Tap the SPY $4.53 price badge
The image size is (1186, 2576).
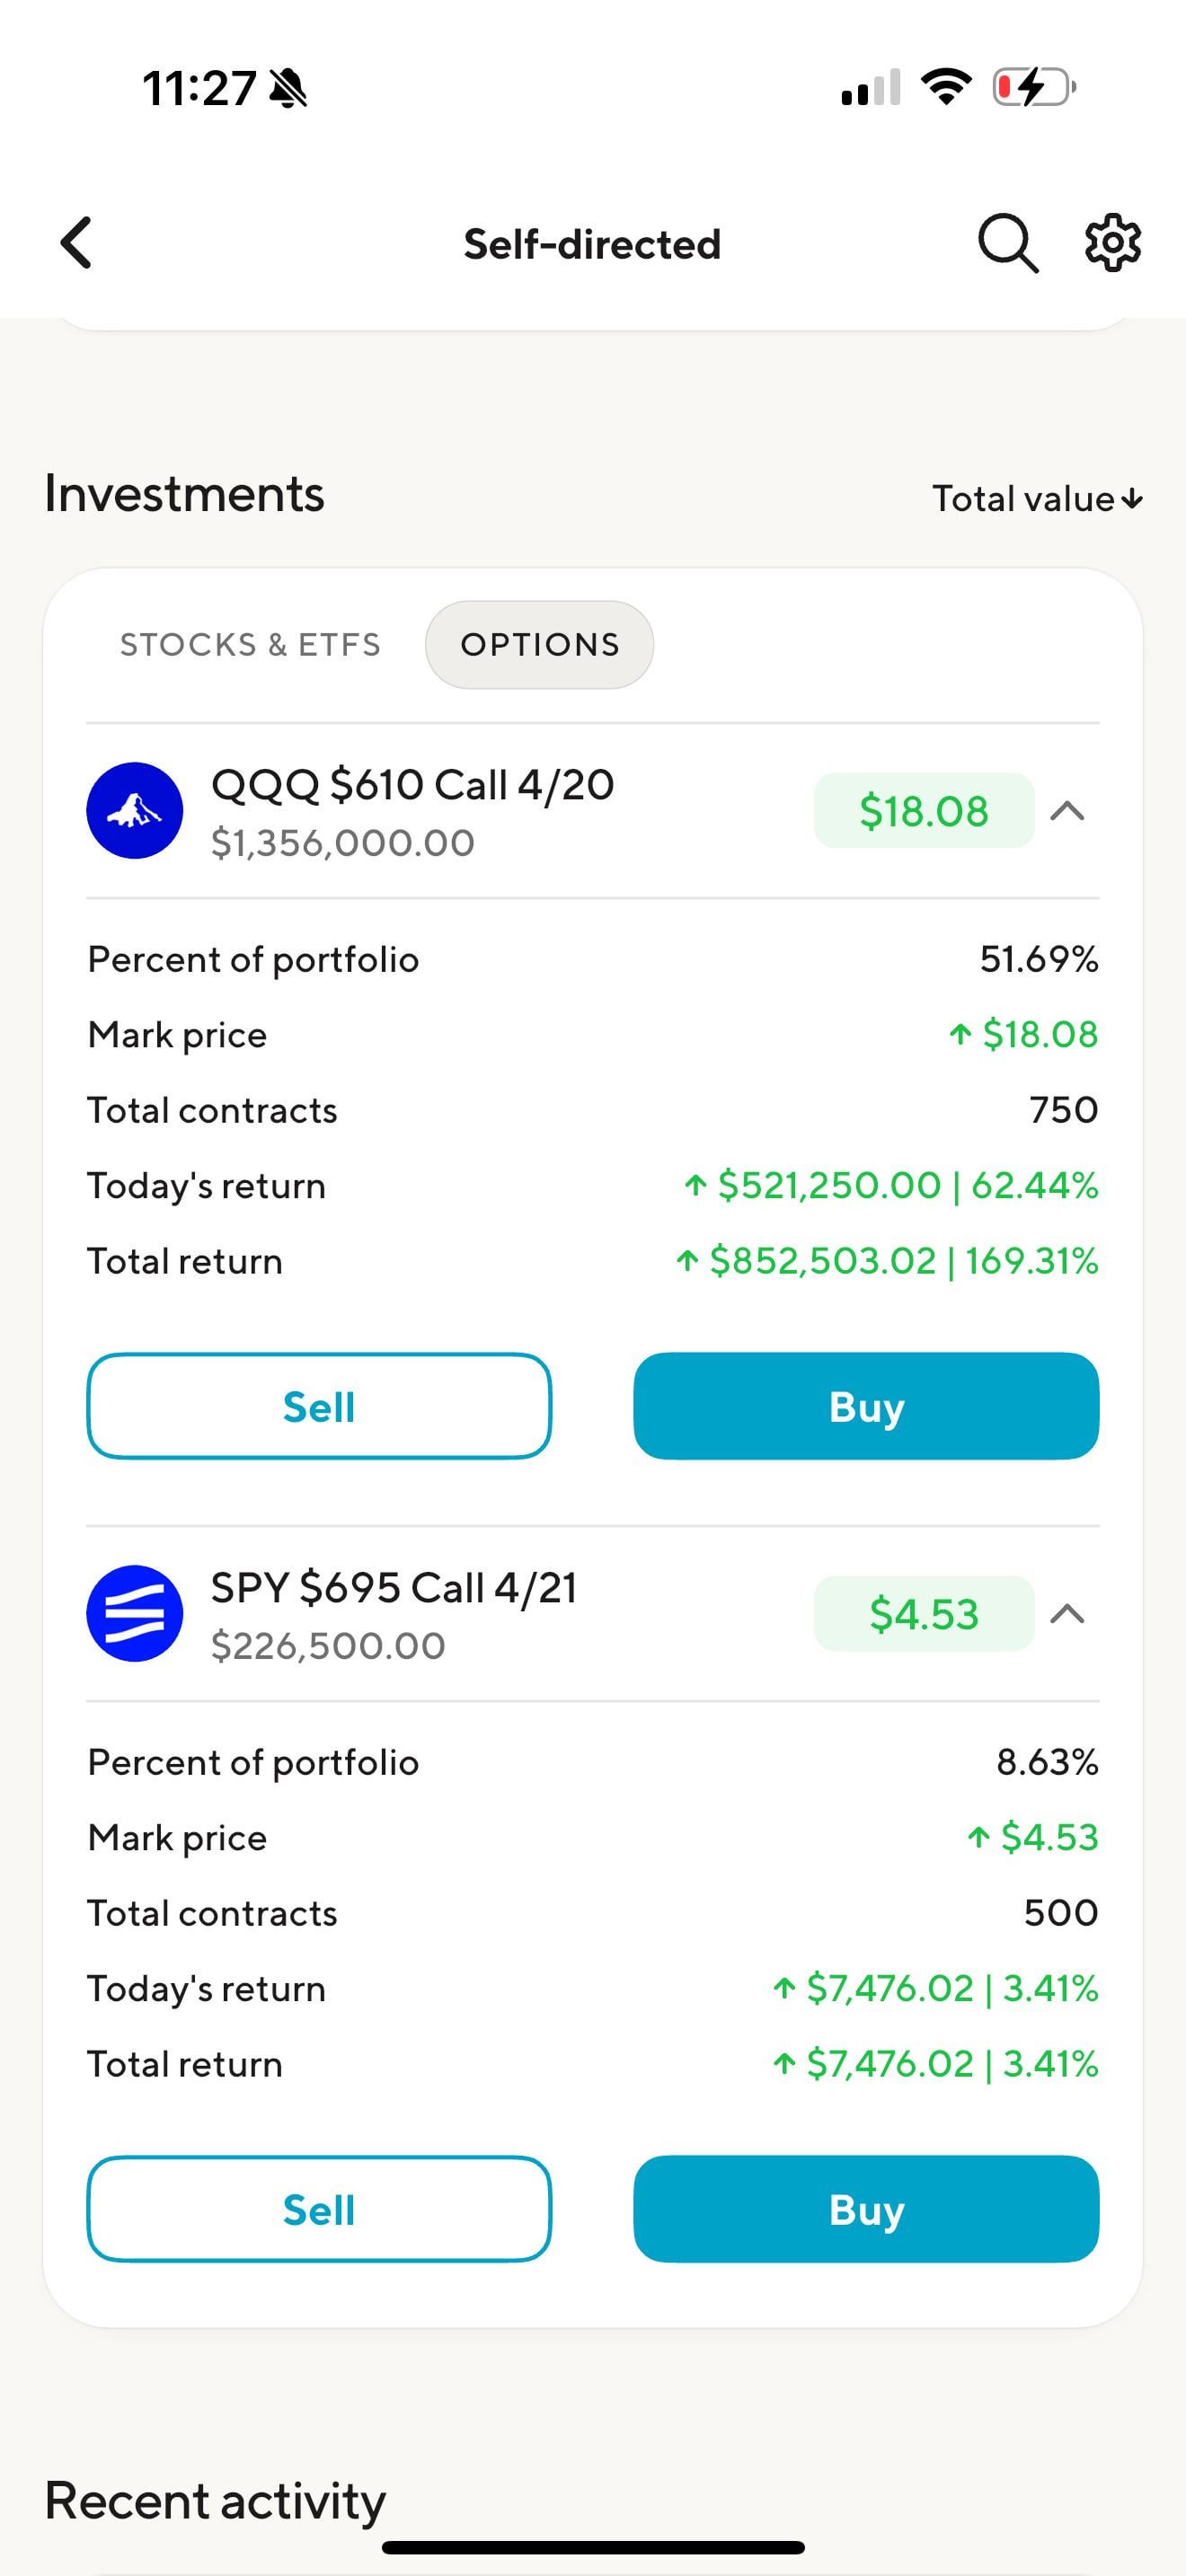pyautogui.click(x=923, y=1613)
